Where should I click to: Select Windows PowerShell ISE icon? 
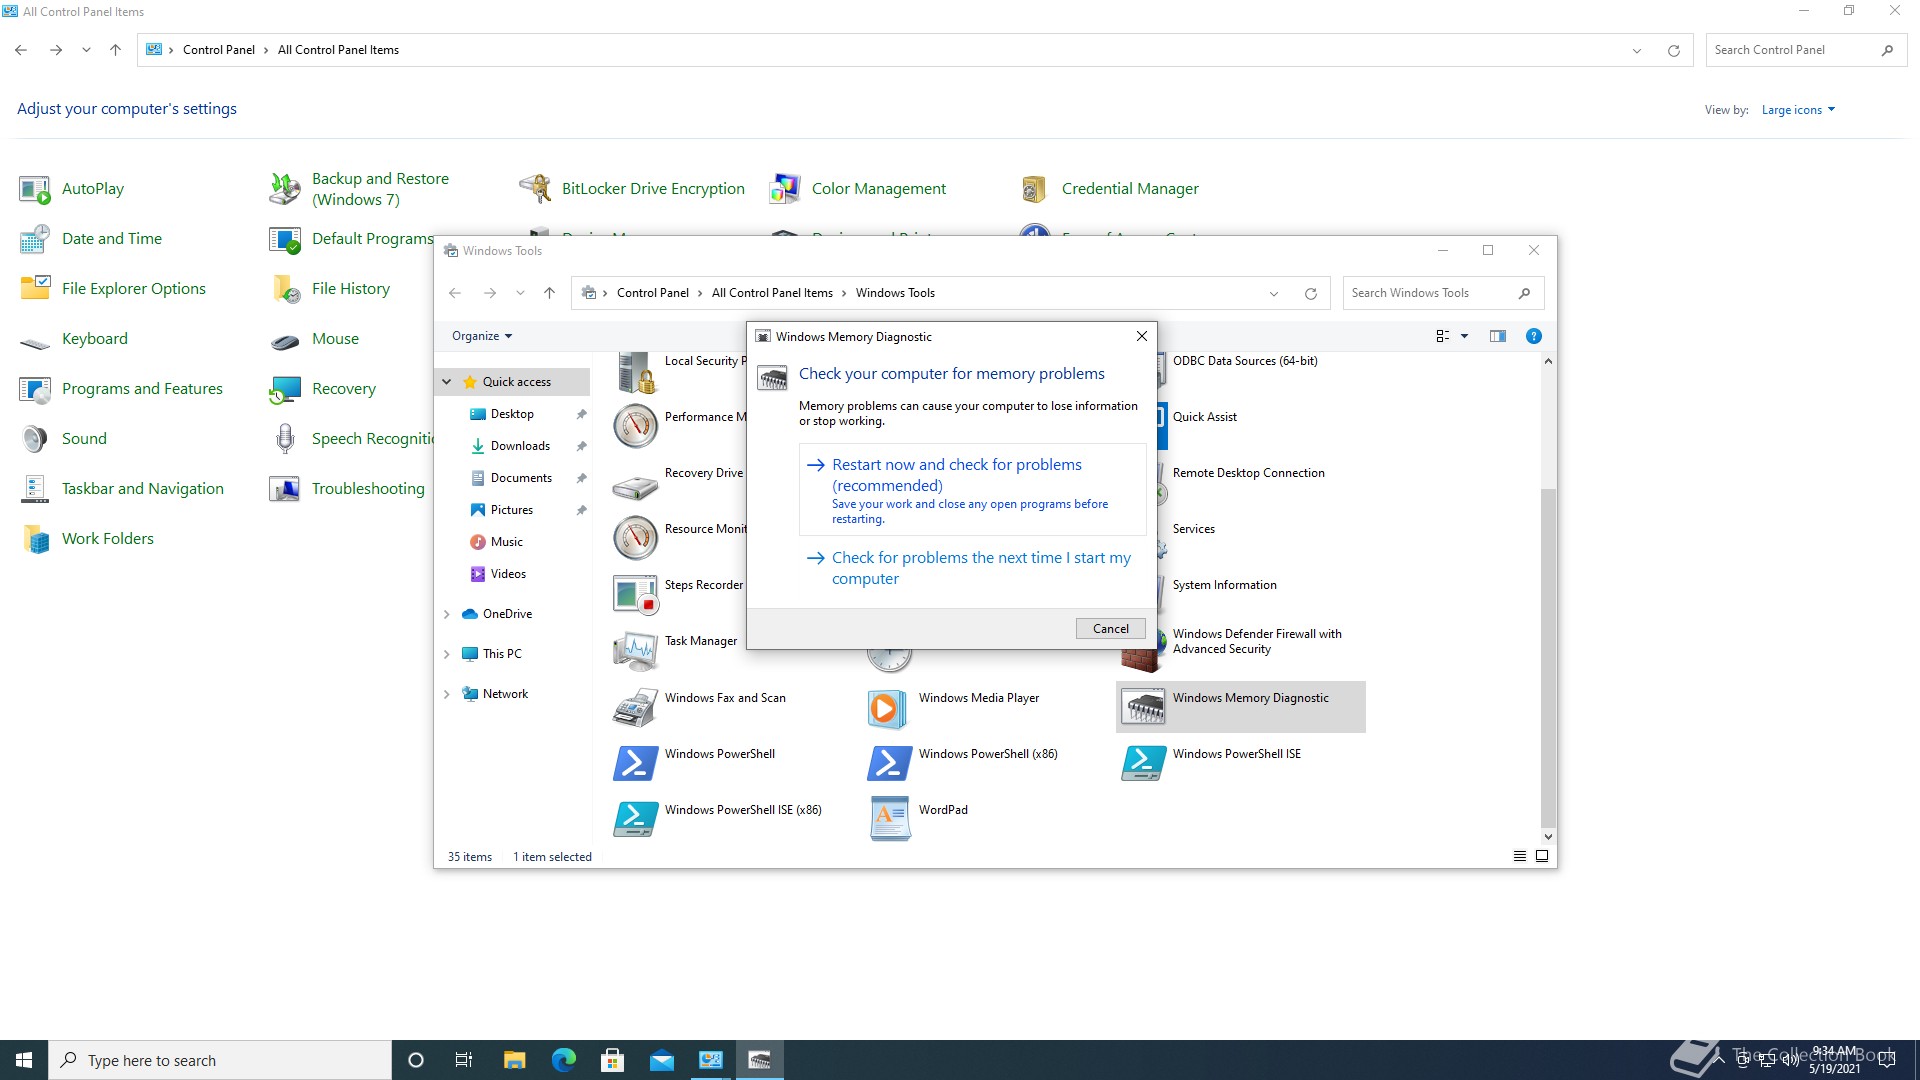tap(1143, 763)
